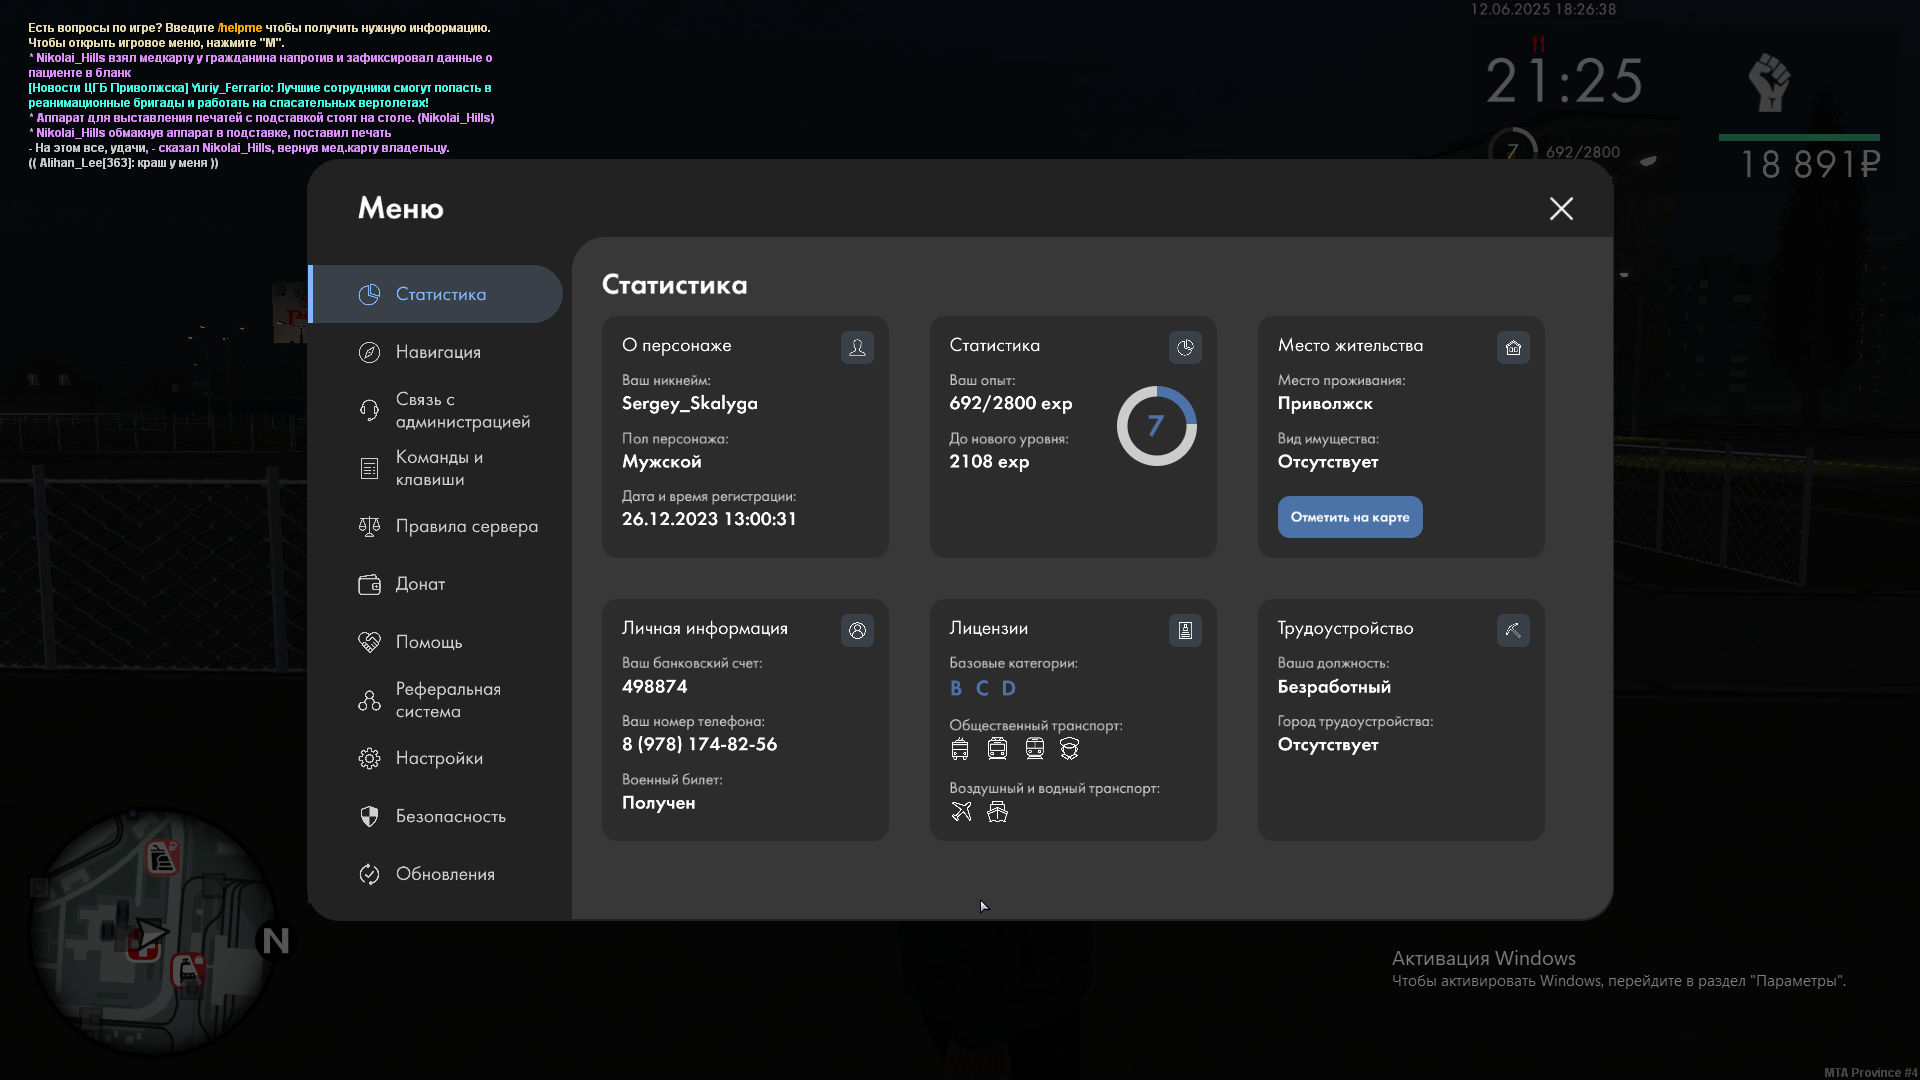Click the second bus icon under Общественный транспорт
The image size is (1920, 1080).
point(997,749)
